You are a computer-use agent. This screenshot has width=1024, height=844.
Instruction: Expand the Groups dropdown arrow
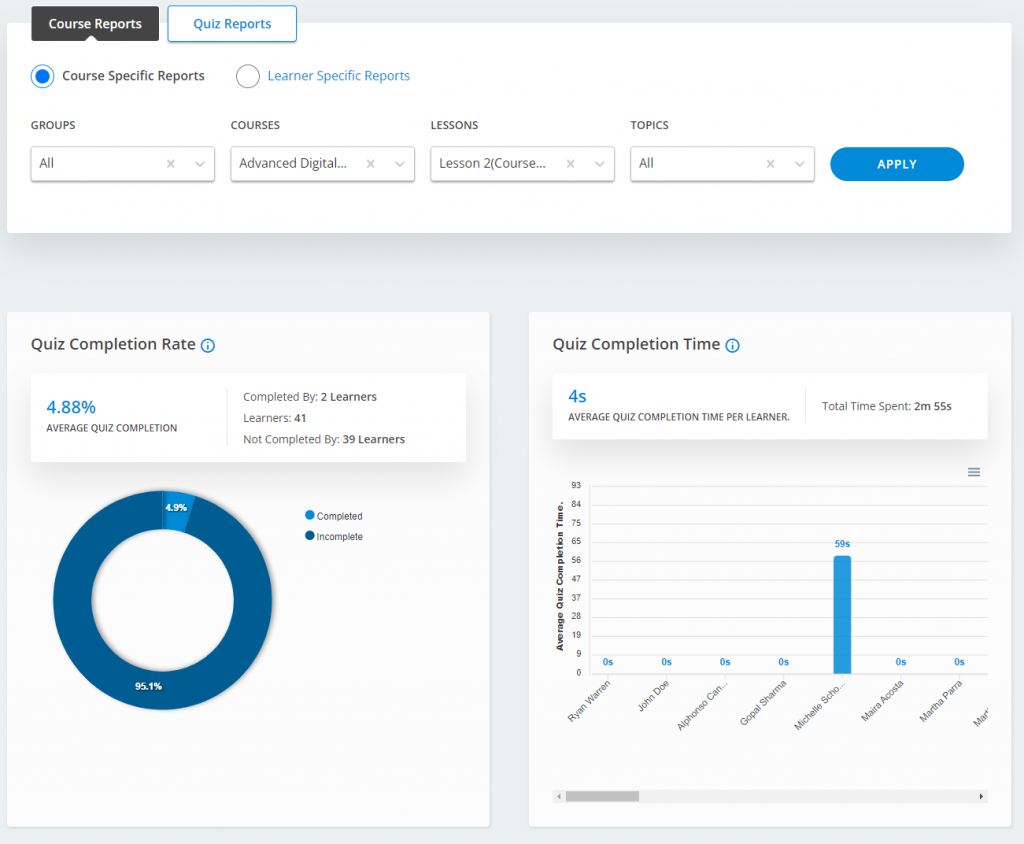(200, 164)
